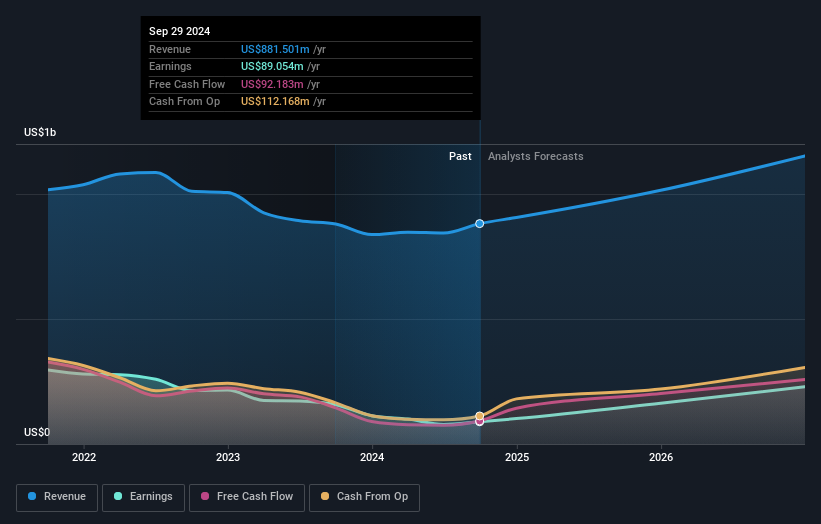Screen dimensions: 821x524
Task: Click the Earnings row label in the tooltip
Action: click(x=170, y=66)
